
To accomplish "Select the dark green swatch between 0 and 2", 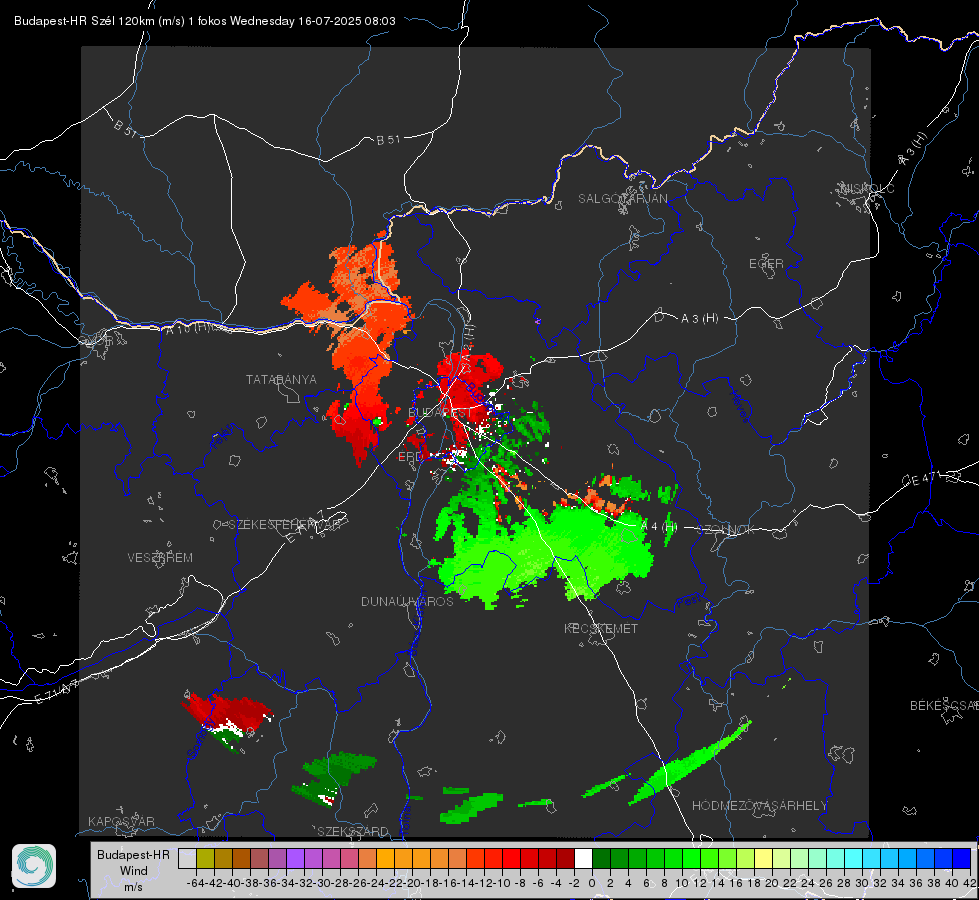I will [601, 858].
